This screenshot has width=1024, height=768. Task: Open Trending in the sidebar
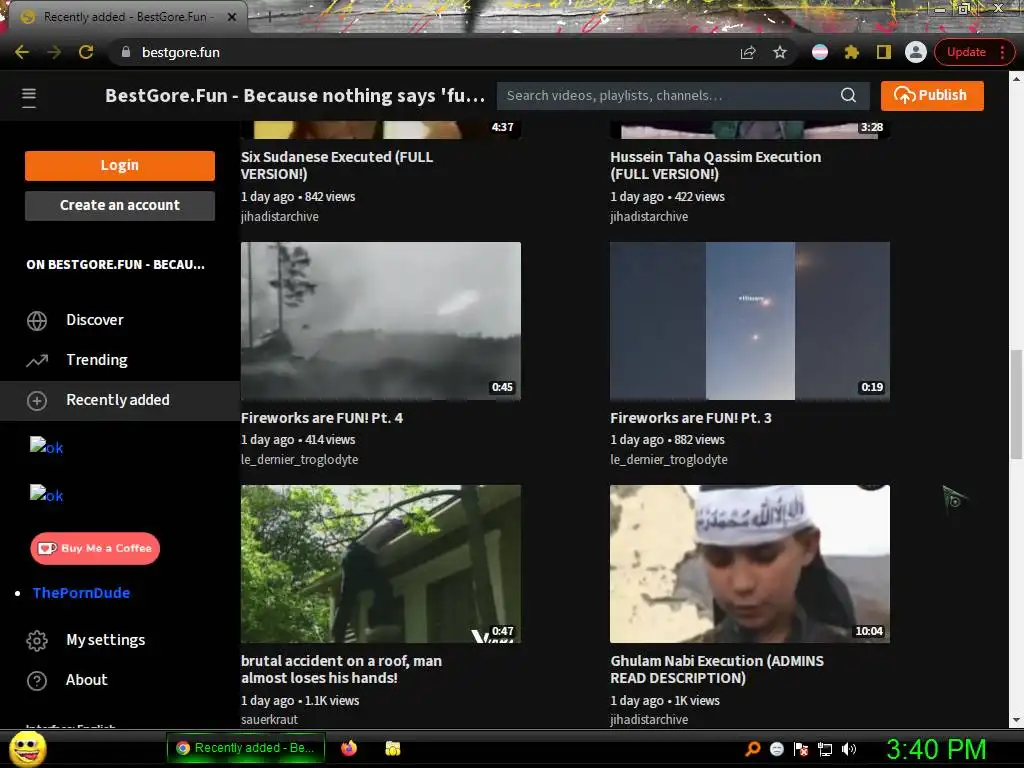pos(97,360)
